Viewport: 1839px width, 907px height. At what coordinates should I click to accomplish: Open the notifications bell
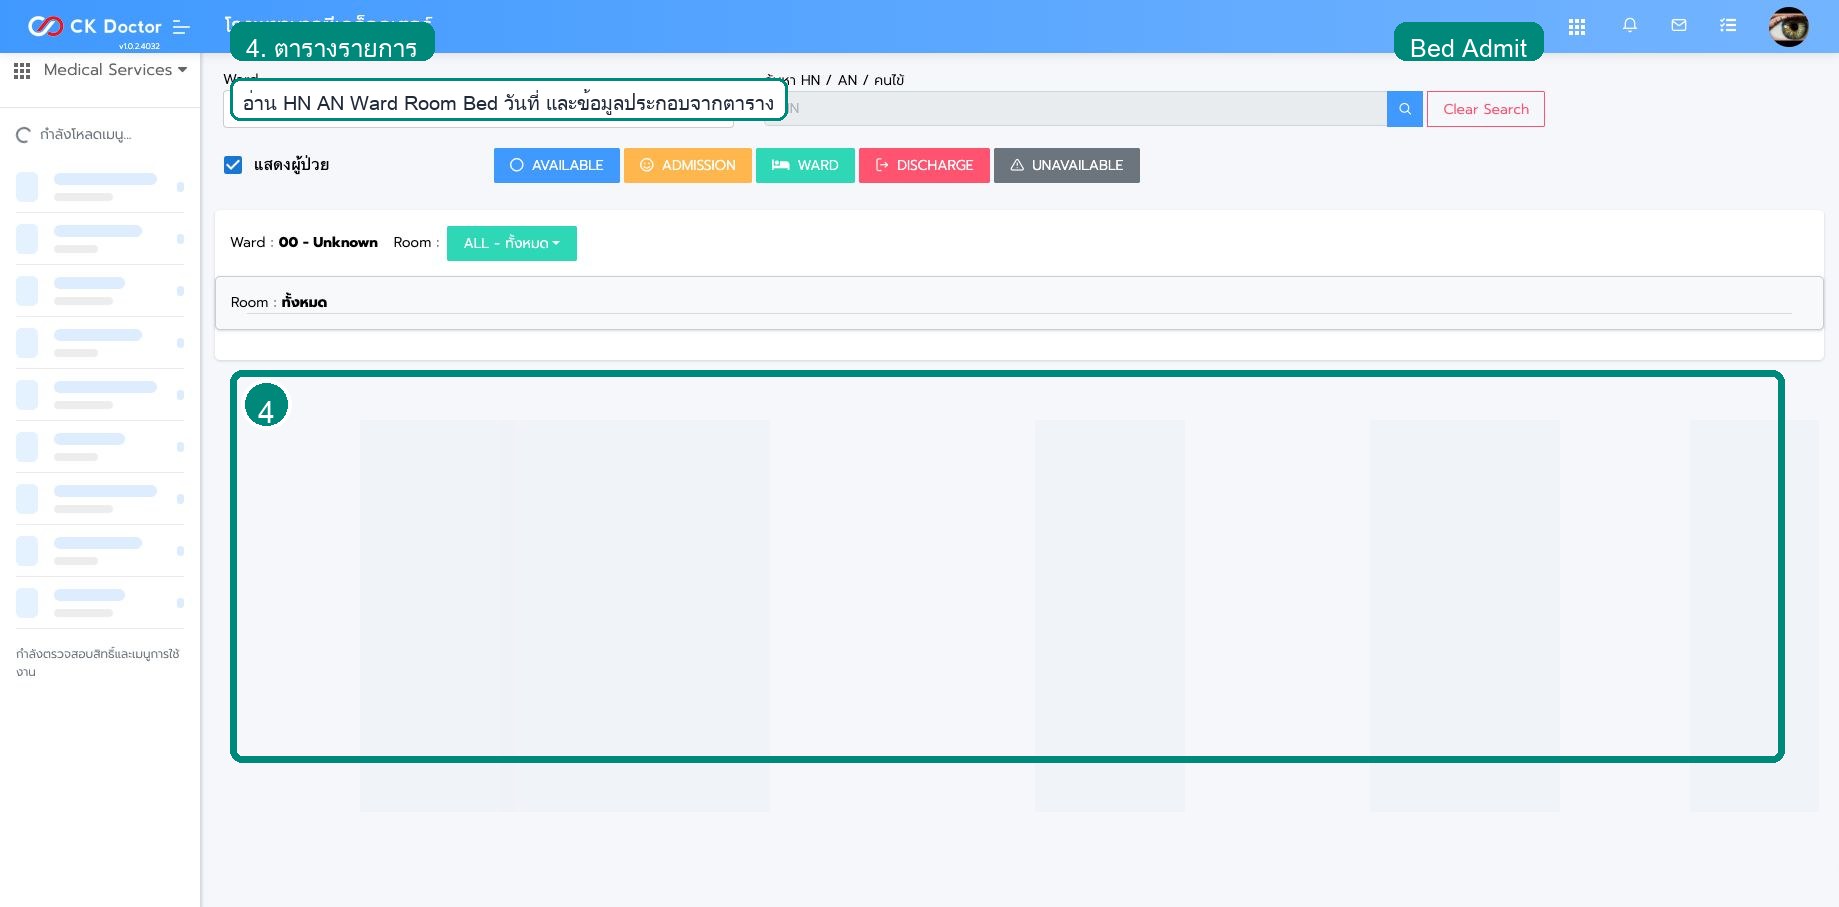[x=1630, y=26]
